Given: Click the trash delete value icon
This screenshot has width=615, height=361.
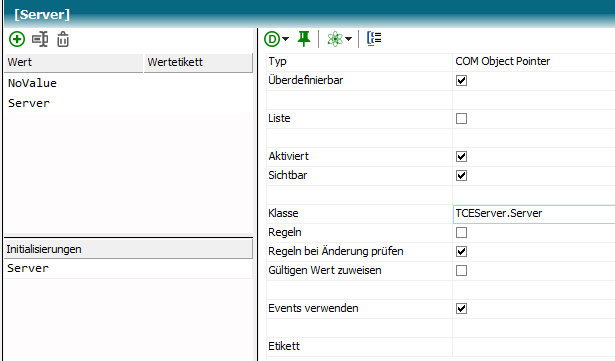Looking at the screenshot, I should tap(63, 39).
